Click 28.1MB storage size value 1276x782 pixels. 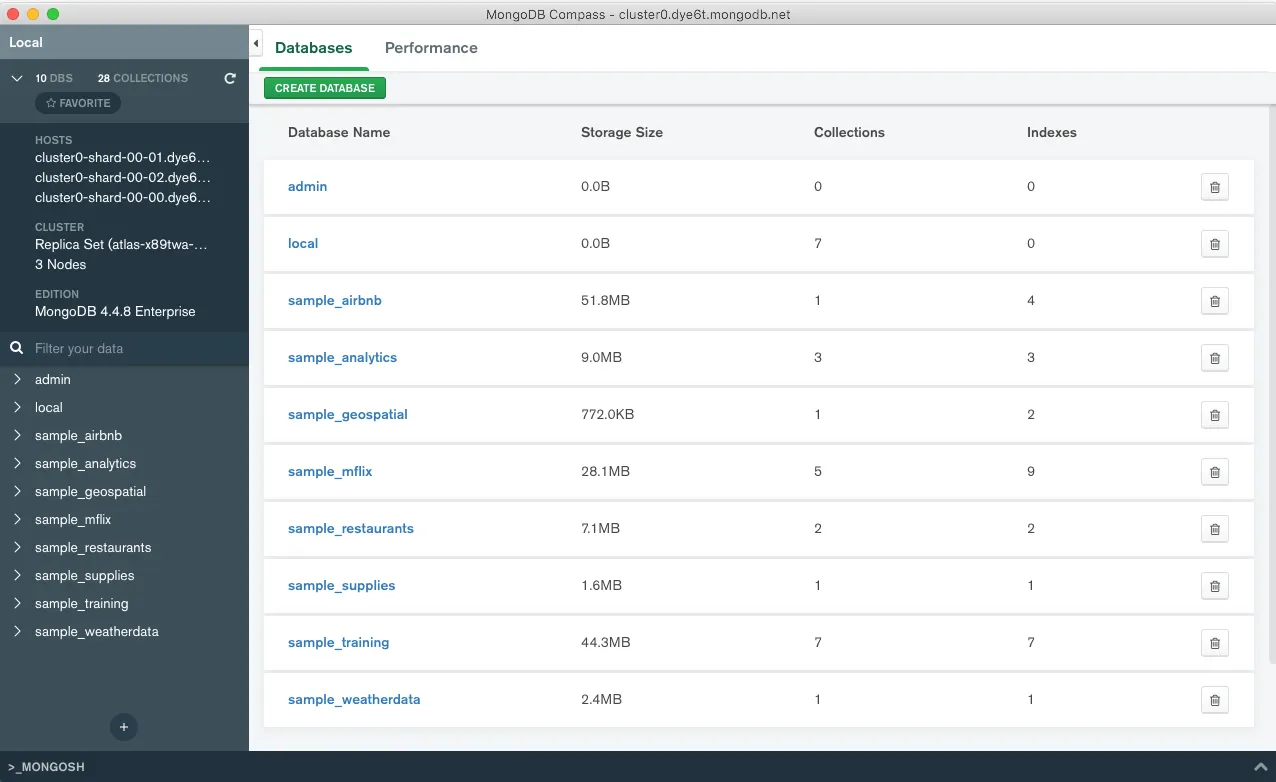coord(605,471)
